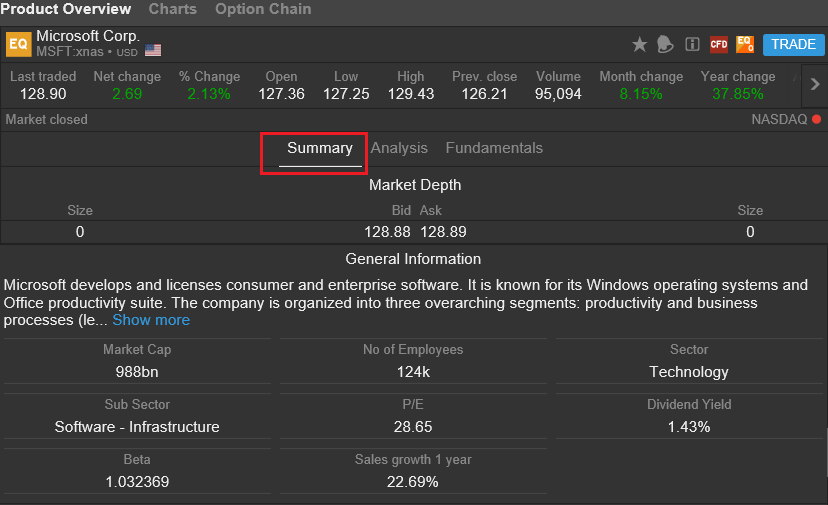Viewport: 828px width, 505px height.
Task: Click Sales growth 1 year value 22.69%
Action: (x=412, y=482)
